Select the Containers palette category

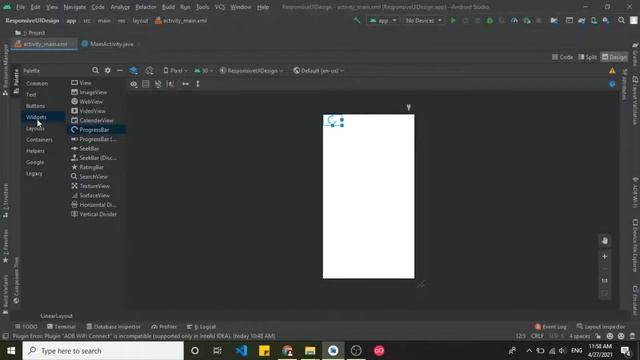pyautogui.click(x=39, y=140)
